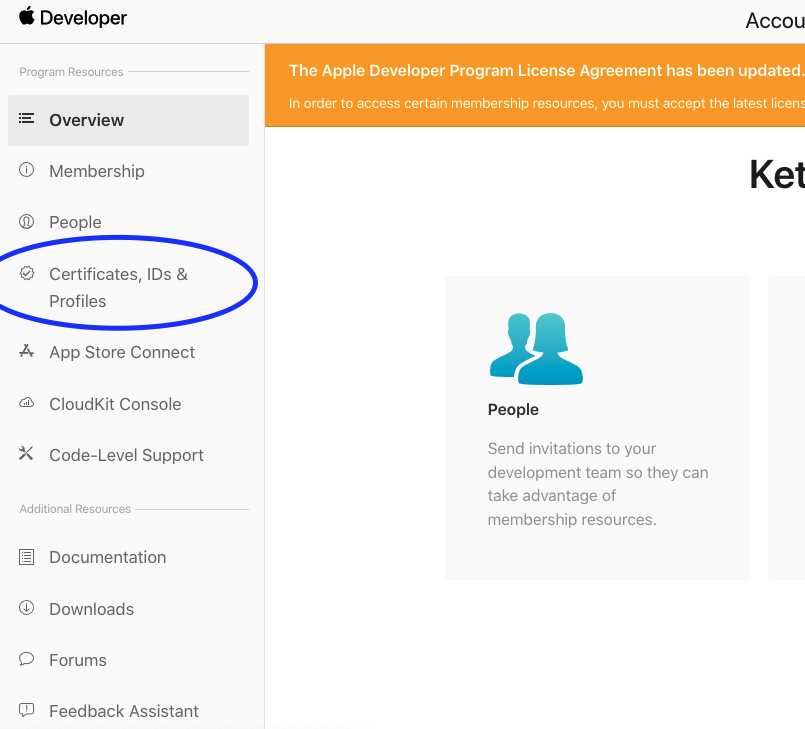
Task: Click the Account tab in header
Action: pos(775,21)
